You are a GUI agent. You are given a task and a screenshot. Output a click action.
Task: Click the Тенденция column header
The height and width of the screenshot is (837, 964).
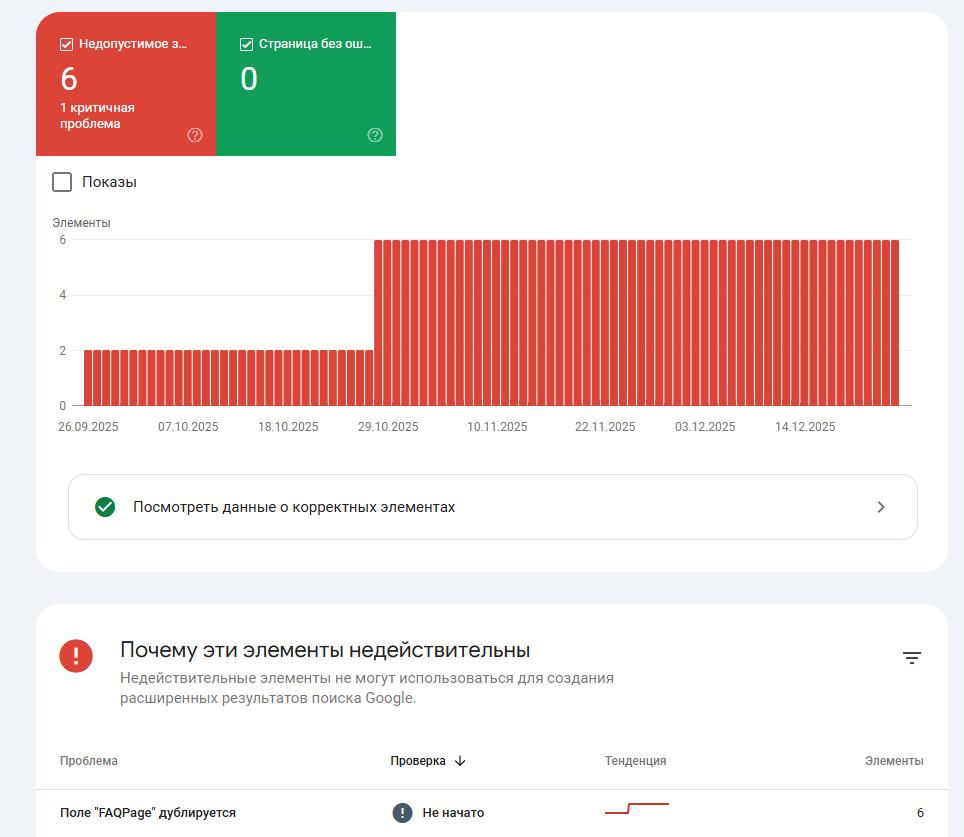[635, 761]
